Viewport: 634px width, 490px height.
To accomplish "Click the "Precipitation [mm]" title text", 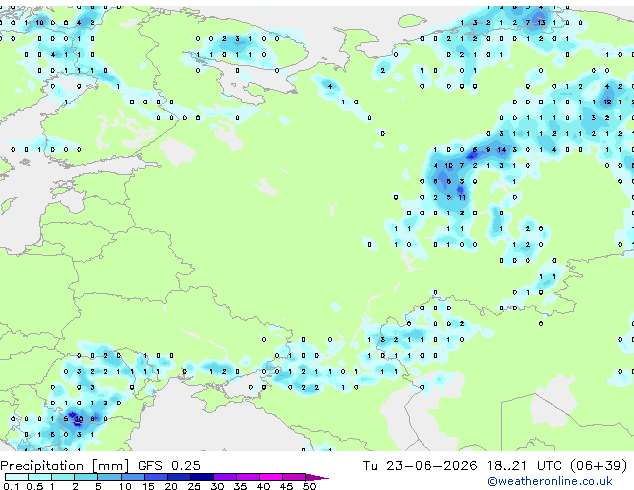I will point(65,466).
